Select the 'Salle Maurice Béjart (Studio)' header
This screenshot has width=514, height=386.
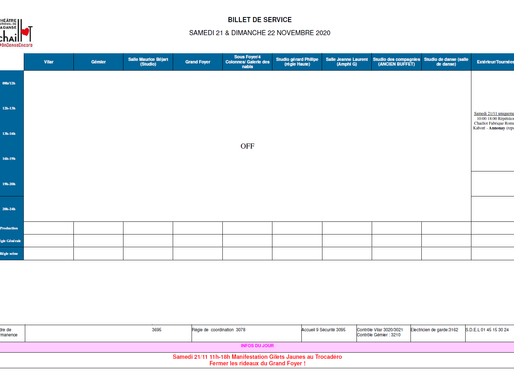point(148,62)
